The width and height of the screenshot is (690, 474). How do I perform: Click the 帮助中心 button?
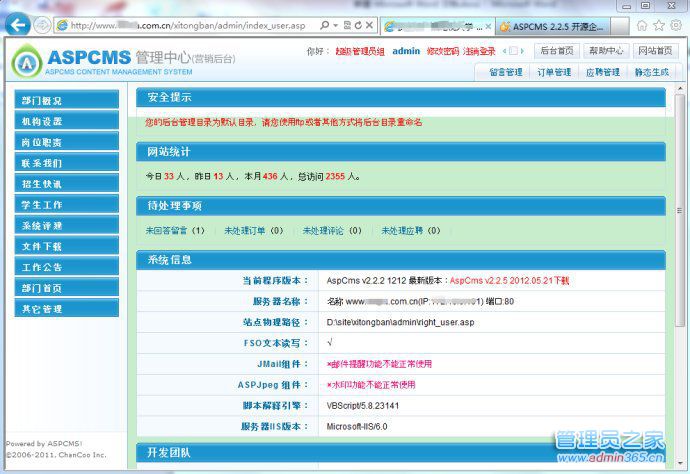[x=606, y=51]
